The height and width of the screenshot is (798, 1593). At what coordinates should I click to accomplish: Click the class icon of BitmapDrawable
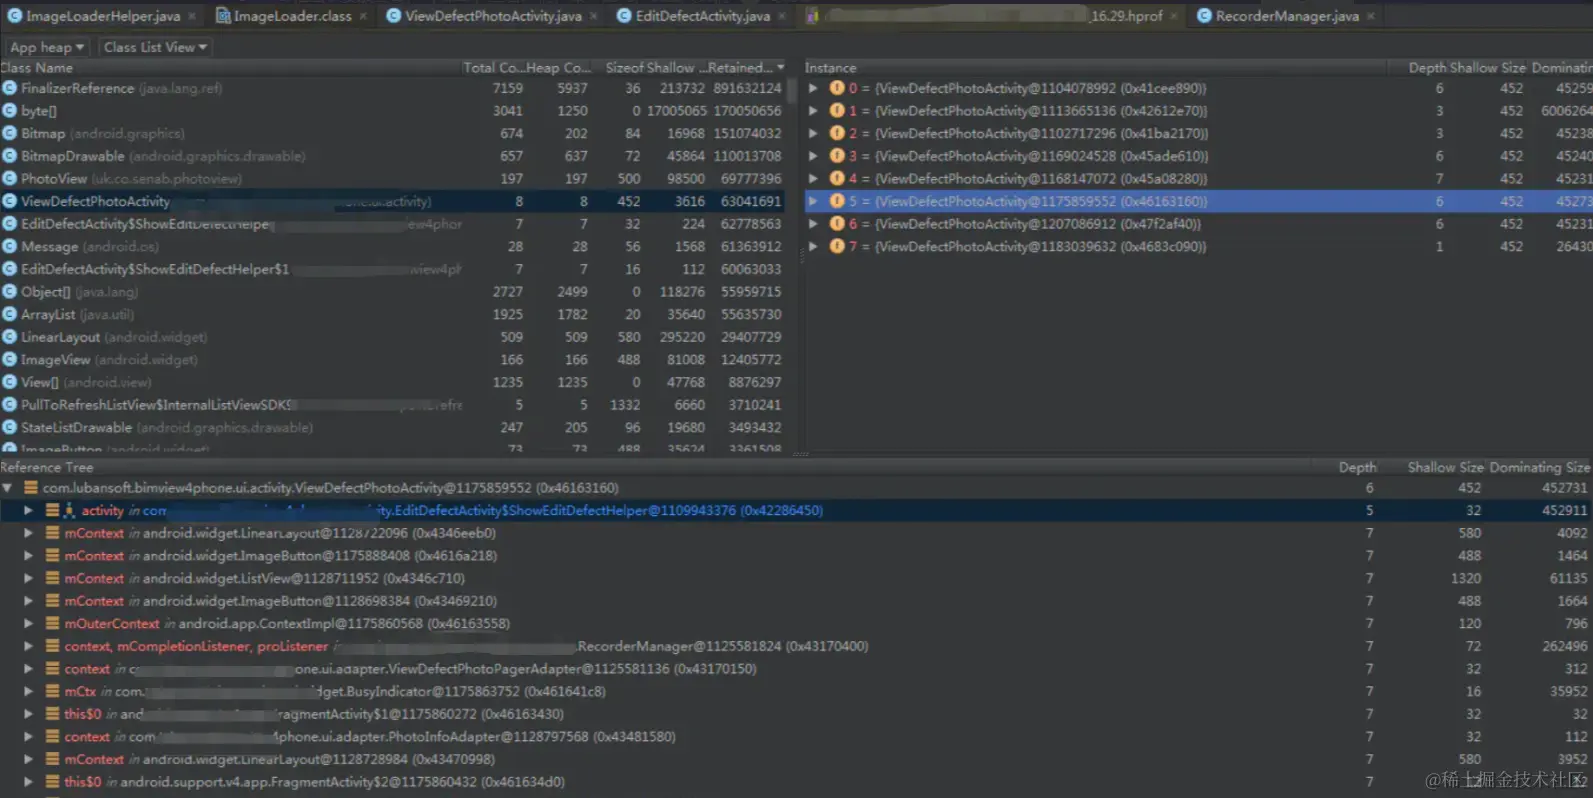10,156
